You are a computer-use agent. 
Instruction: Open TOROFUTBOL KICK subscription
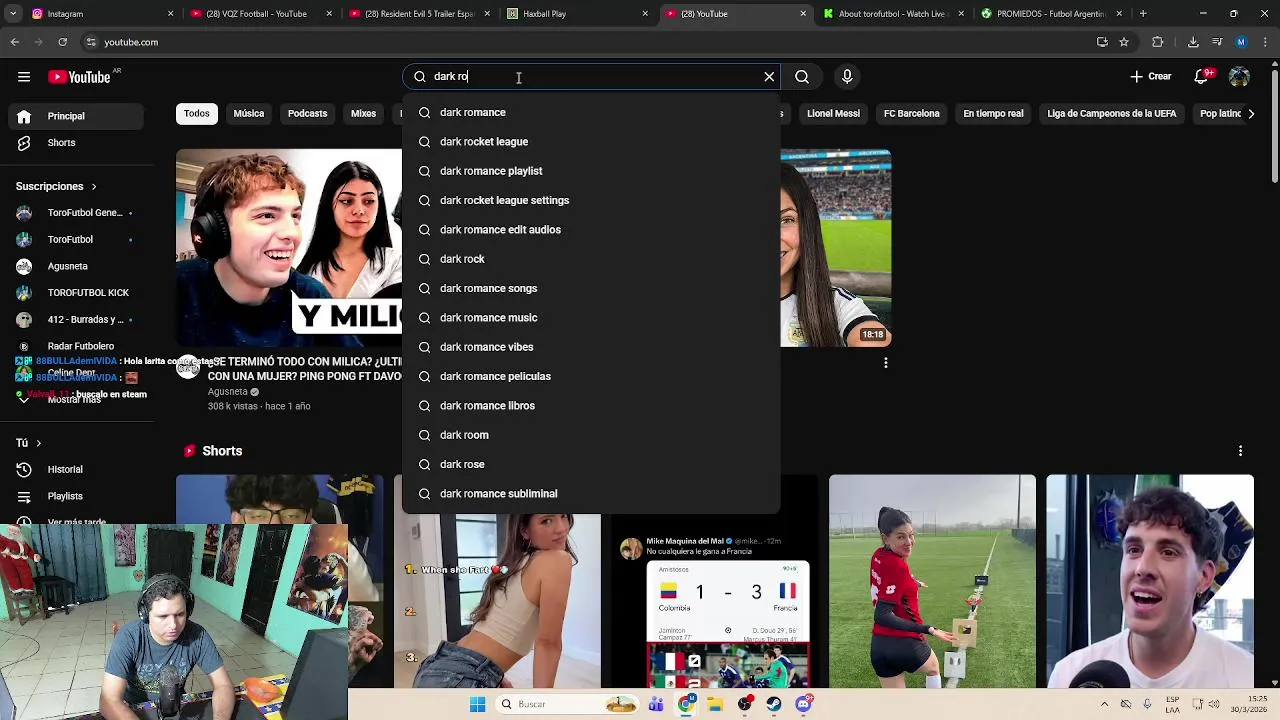point(75,293)
